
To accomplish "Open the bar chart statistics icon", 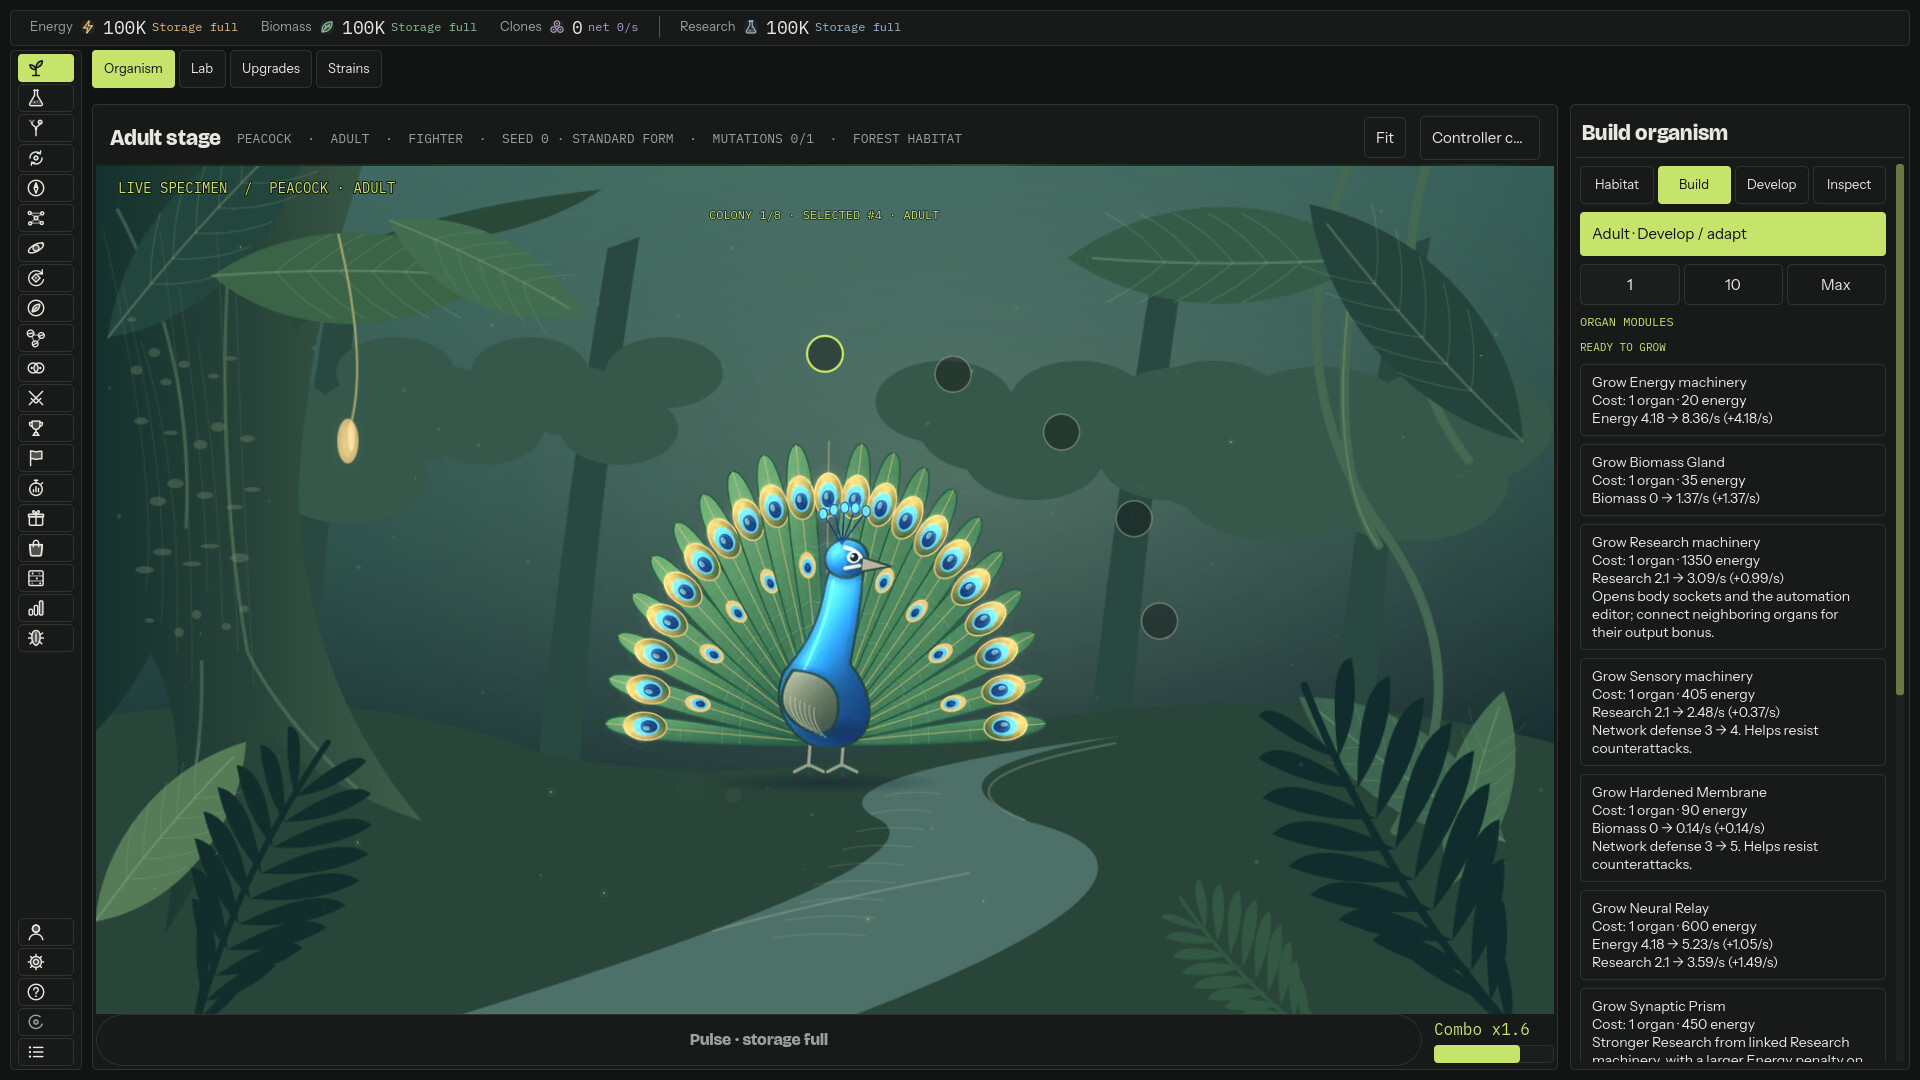I will pyautogui.click(x=45, y=608).
